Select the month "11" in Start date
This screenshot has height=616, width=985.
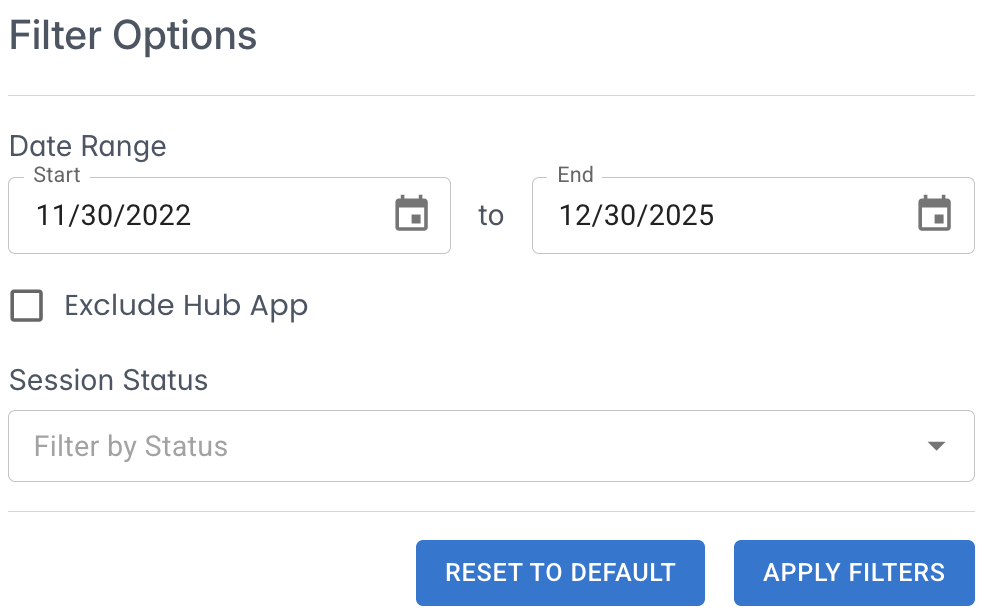pos(51,215)
